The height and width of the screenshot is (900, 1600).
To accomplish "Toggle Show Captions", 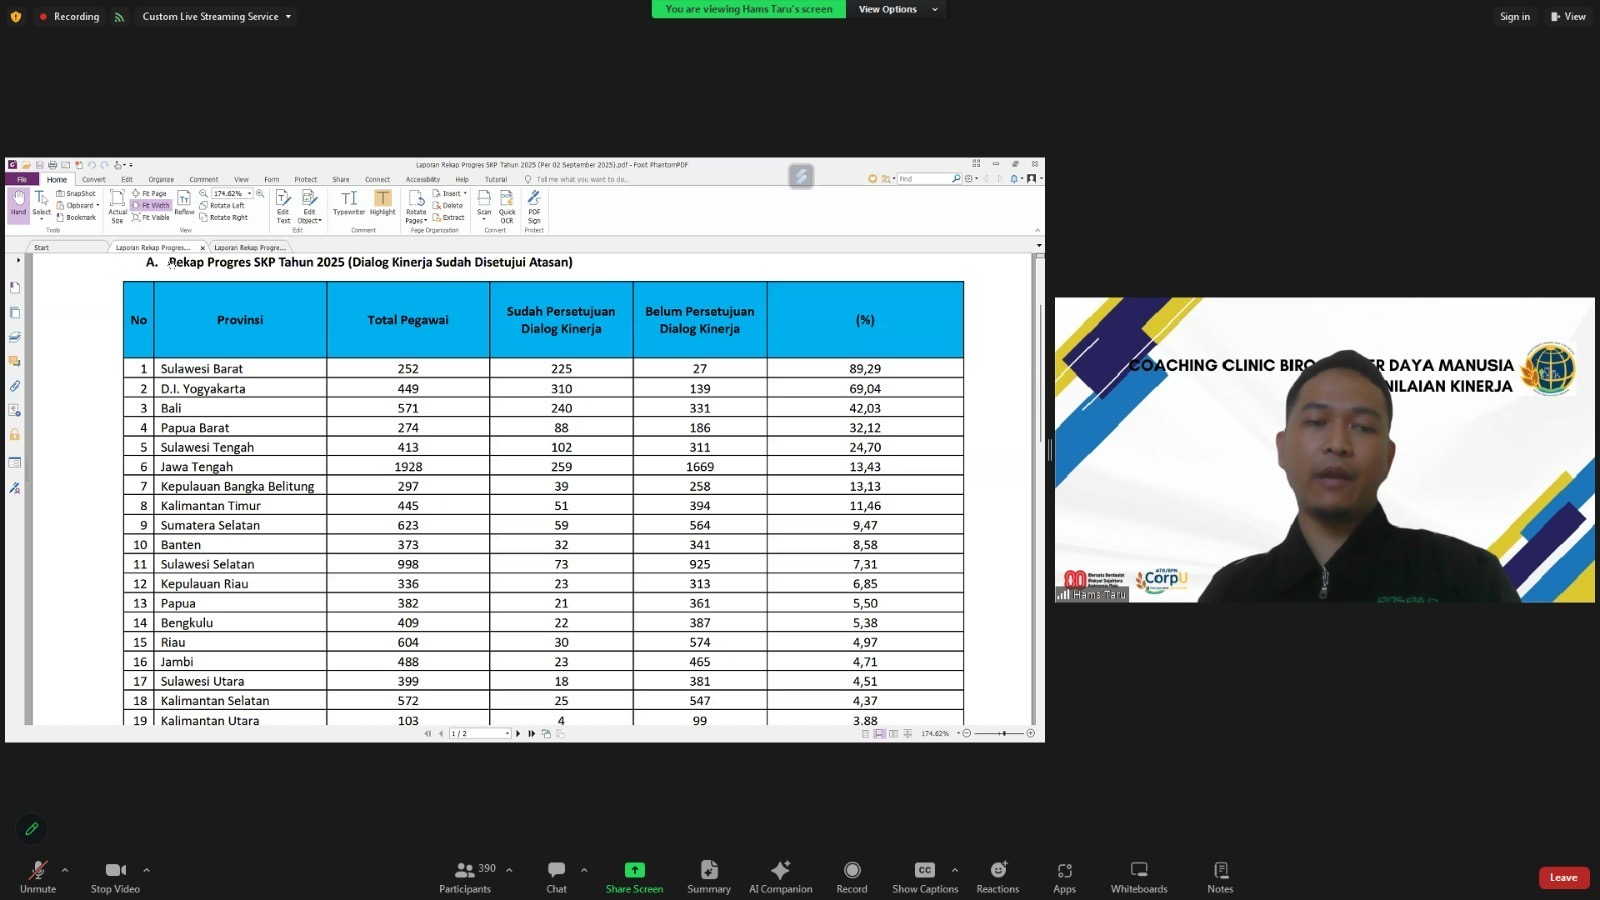I will pos(924,876).
